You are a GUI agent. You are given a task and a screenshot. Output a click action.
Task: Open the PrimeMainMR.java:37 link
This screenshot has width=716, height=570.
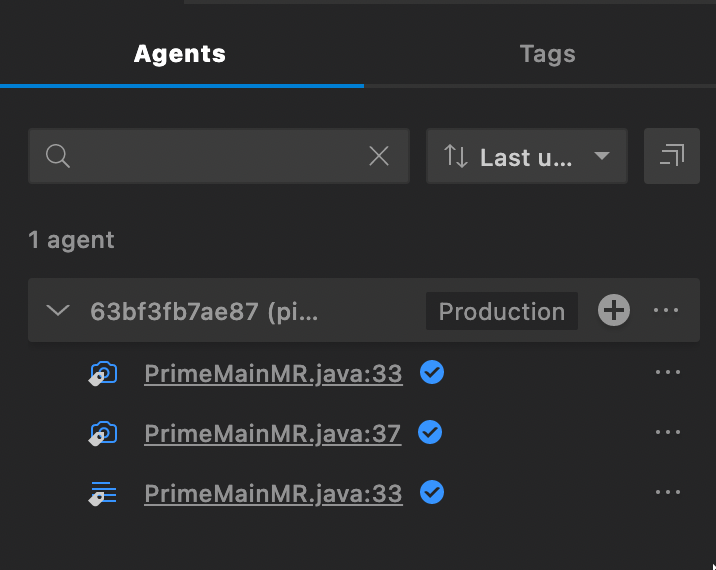tap(272, 434)
